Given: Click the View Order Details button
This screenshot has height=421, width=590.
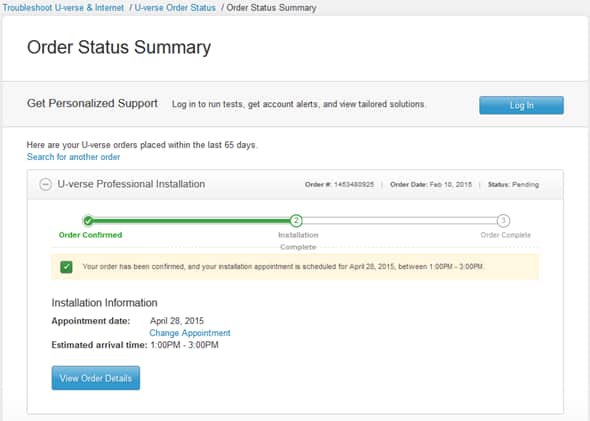Looking at the screenshot, I should point(96,378).
